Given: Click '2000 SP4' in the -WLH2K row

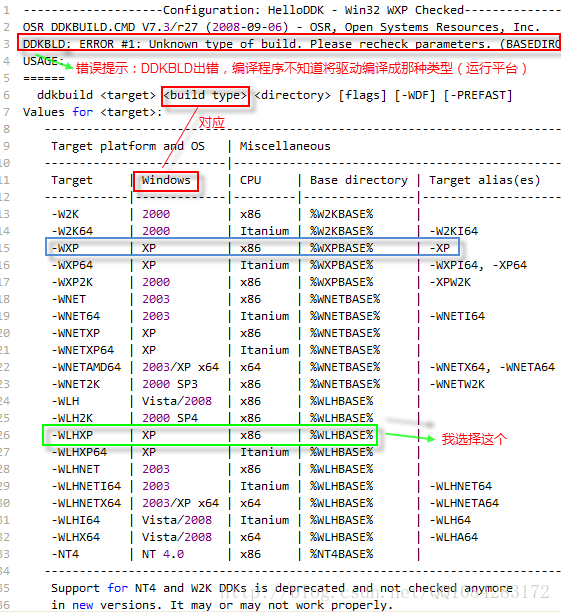Looking at the screenshot, I should point(170,418).
